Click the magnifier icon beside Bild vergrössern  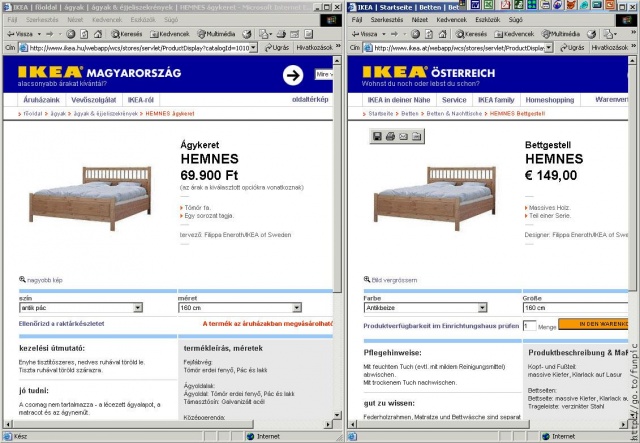point(367,280)
